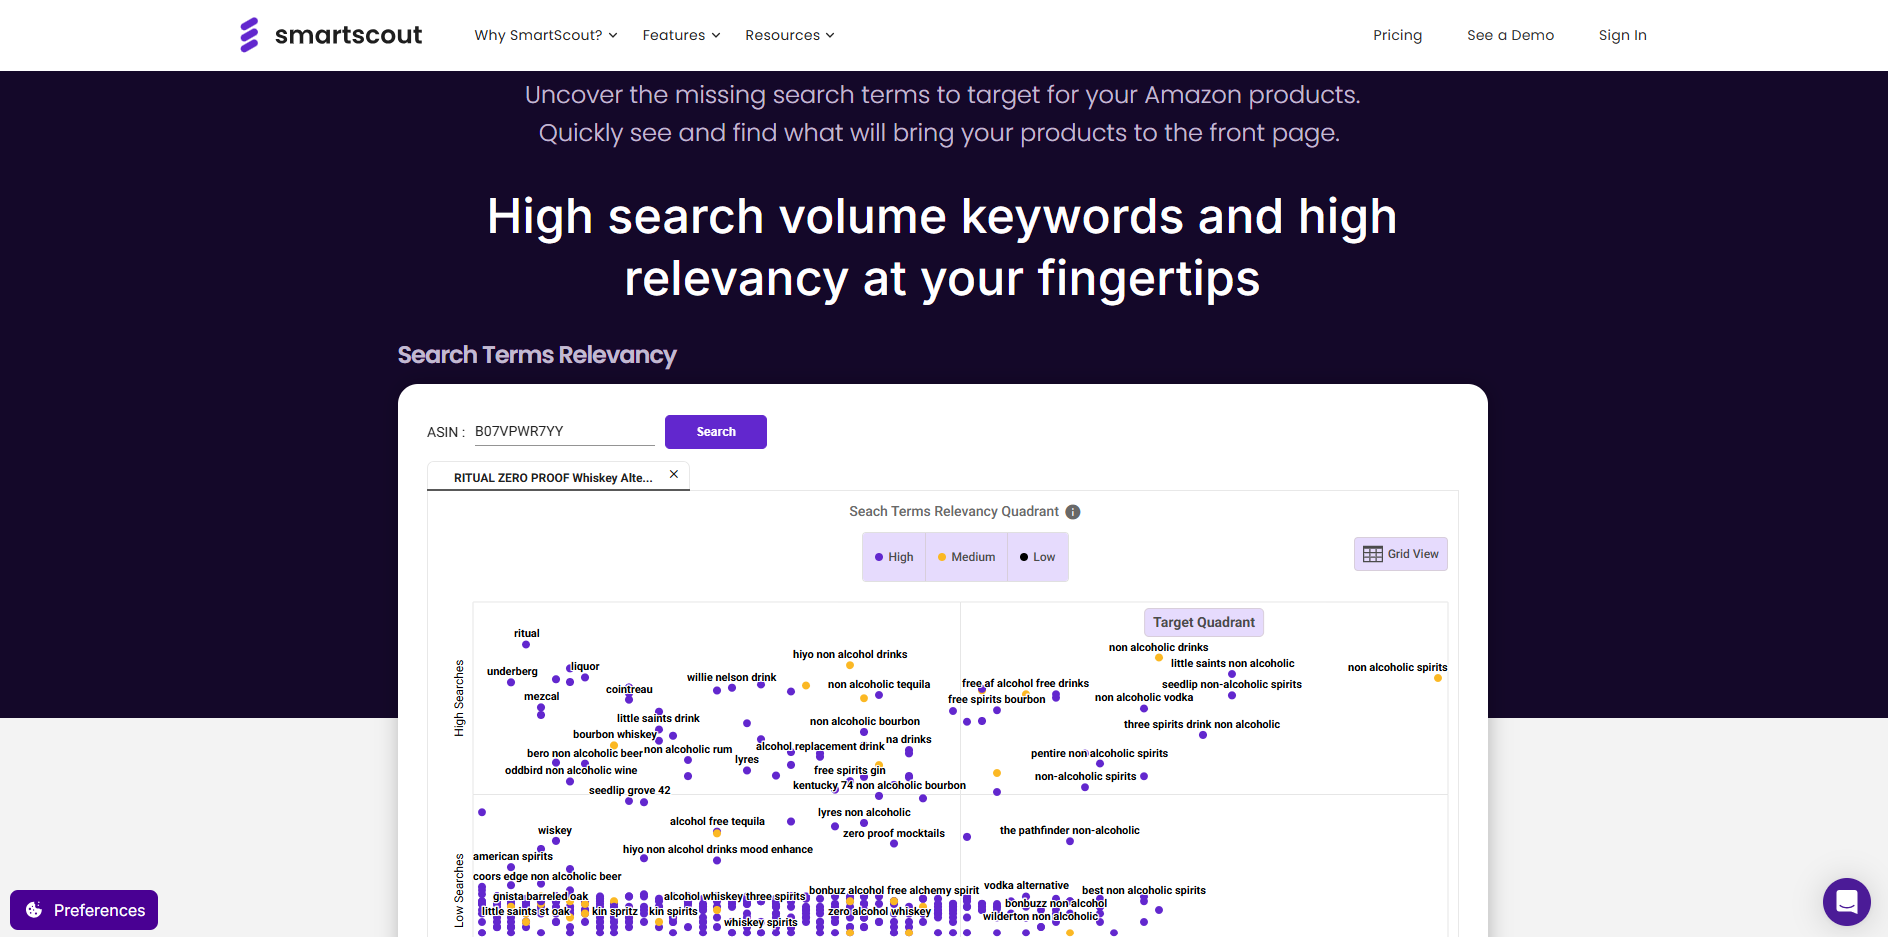Open See a Demo link
The width and height of the screenshot is (1888, 937).
1510,35
